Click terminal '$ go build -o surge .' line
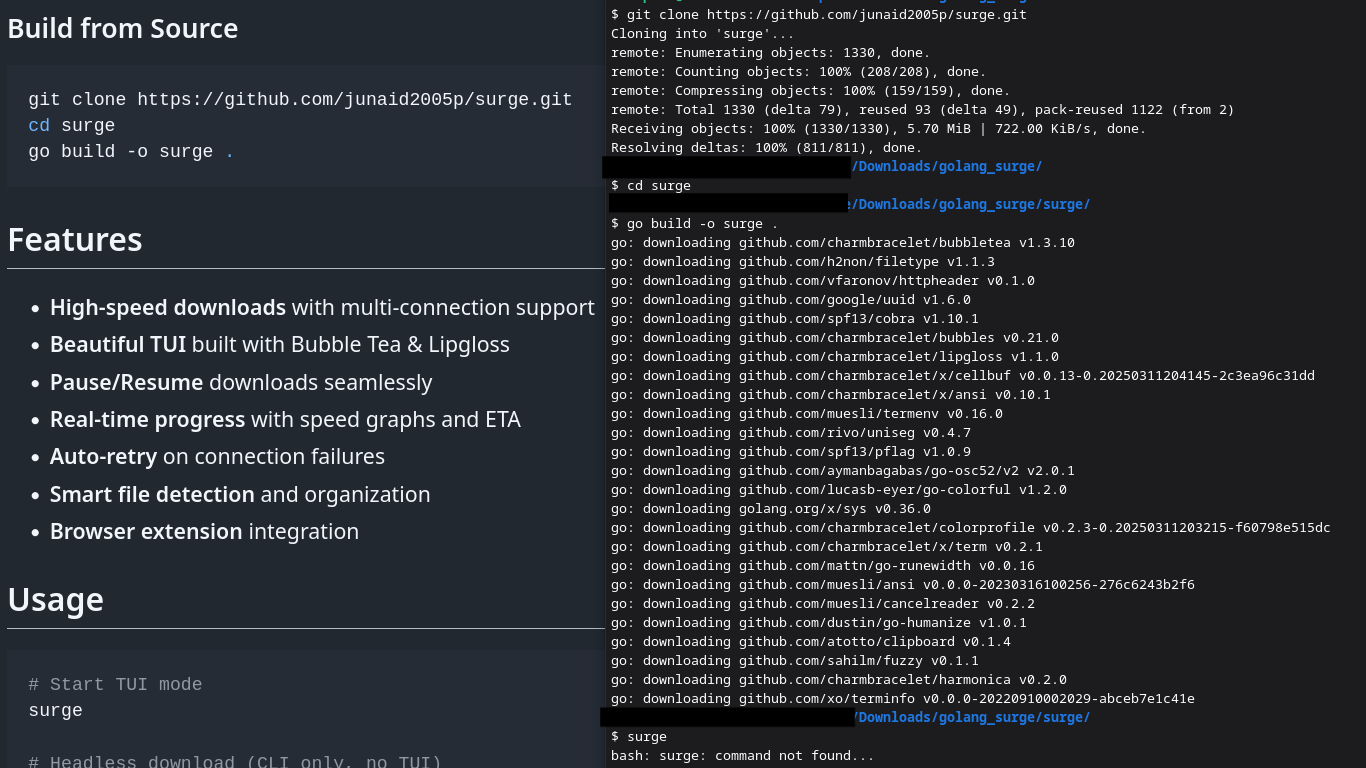 pyautogui.click(x=694, y=224)
